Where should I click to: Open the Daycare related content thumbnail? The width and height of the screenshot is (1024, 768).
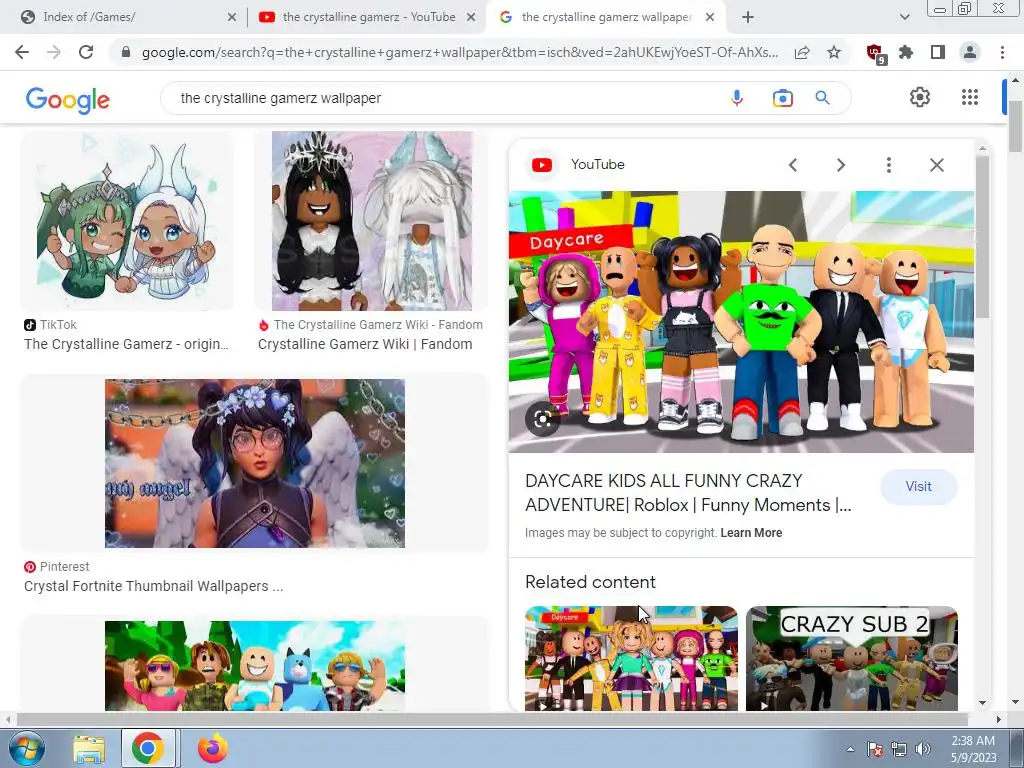point(632,658)
